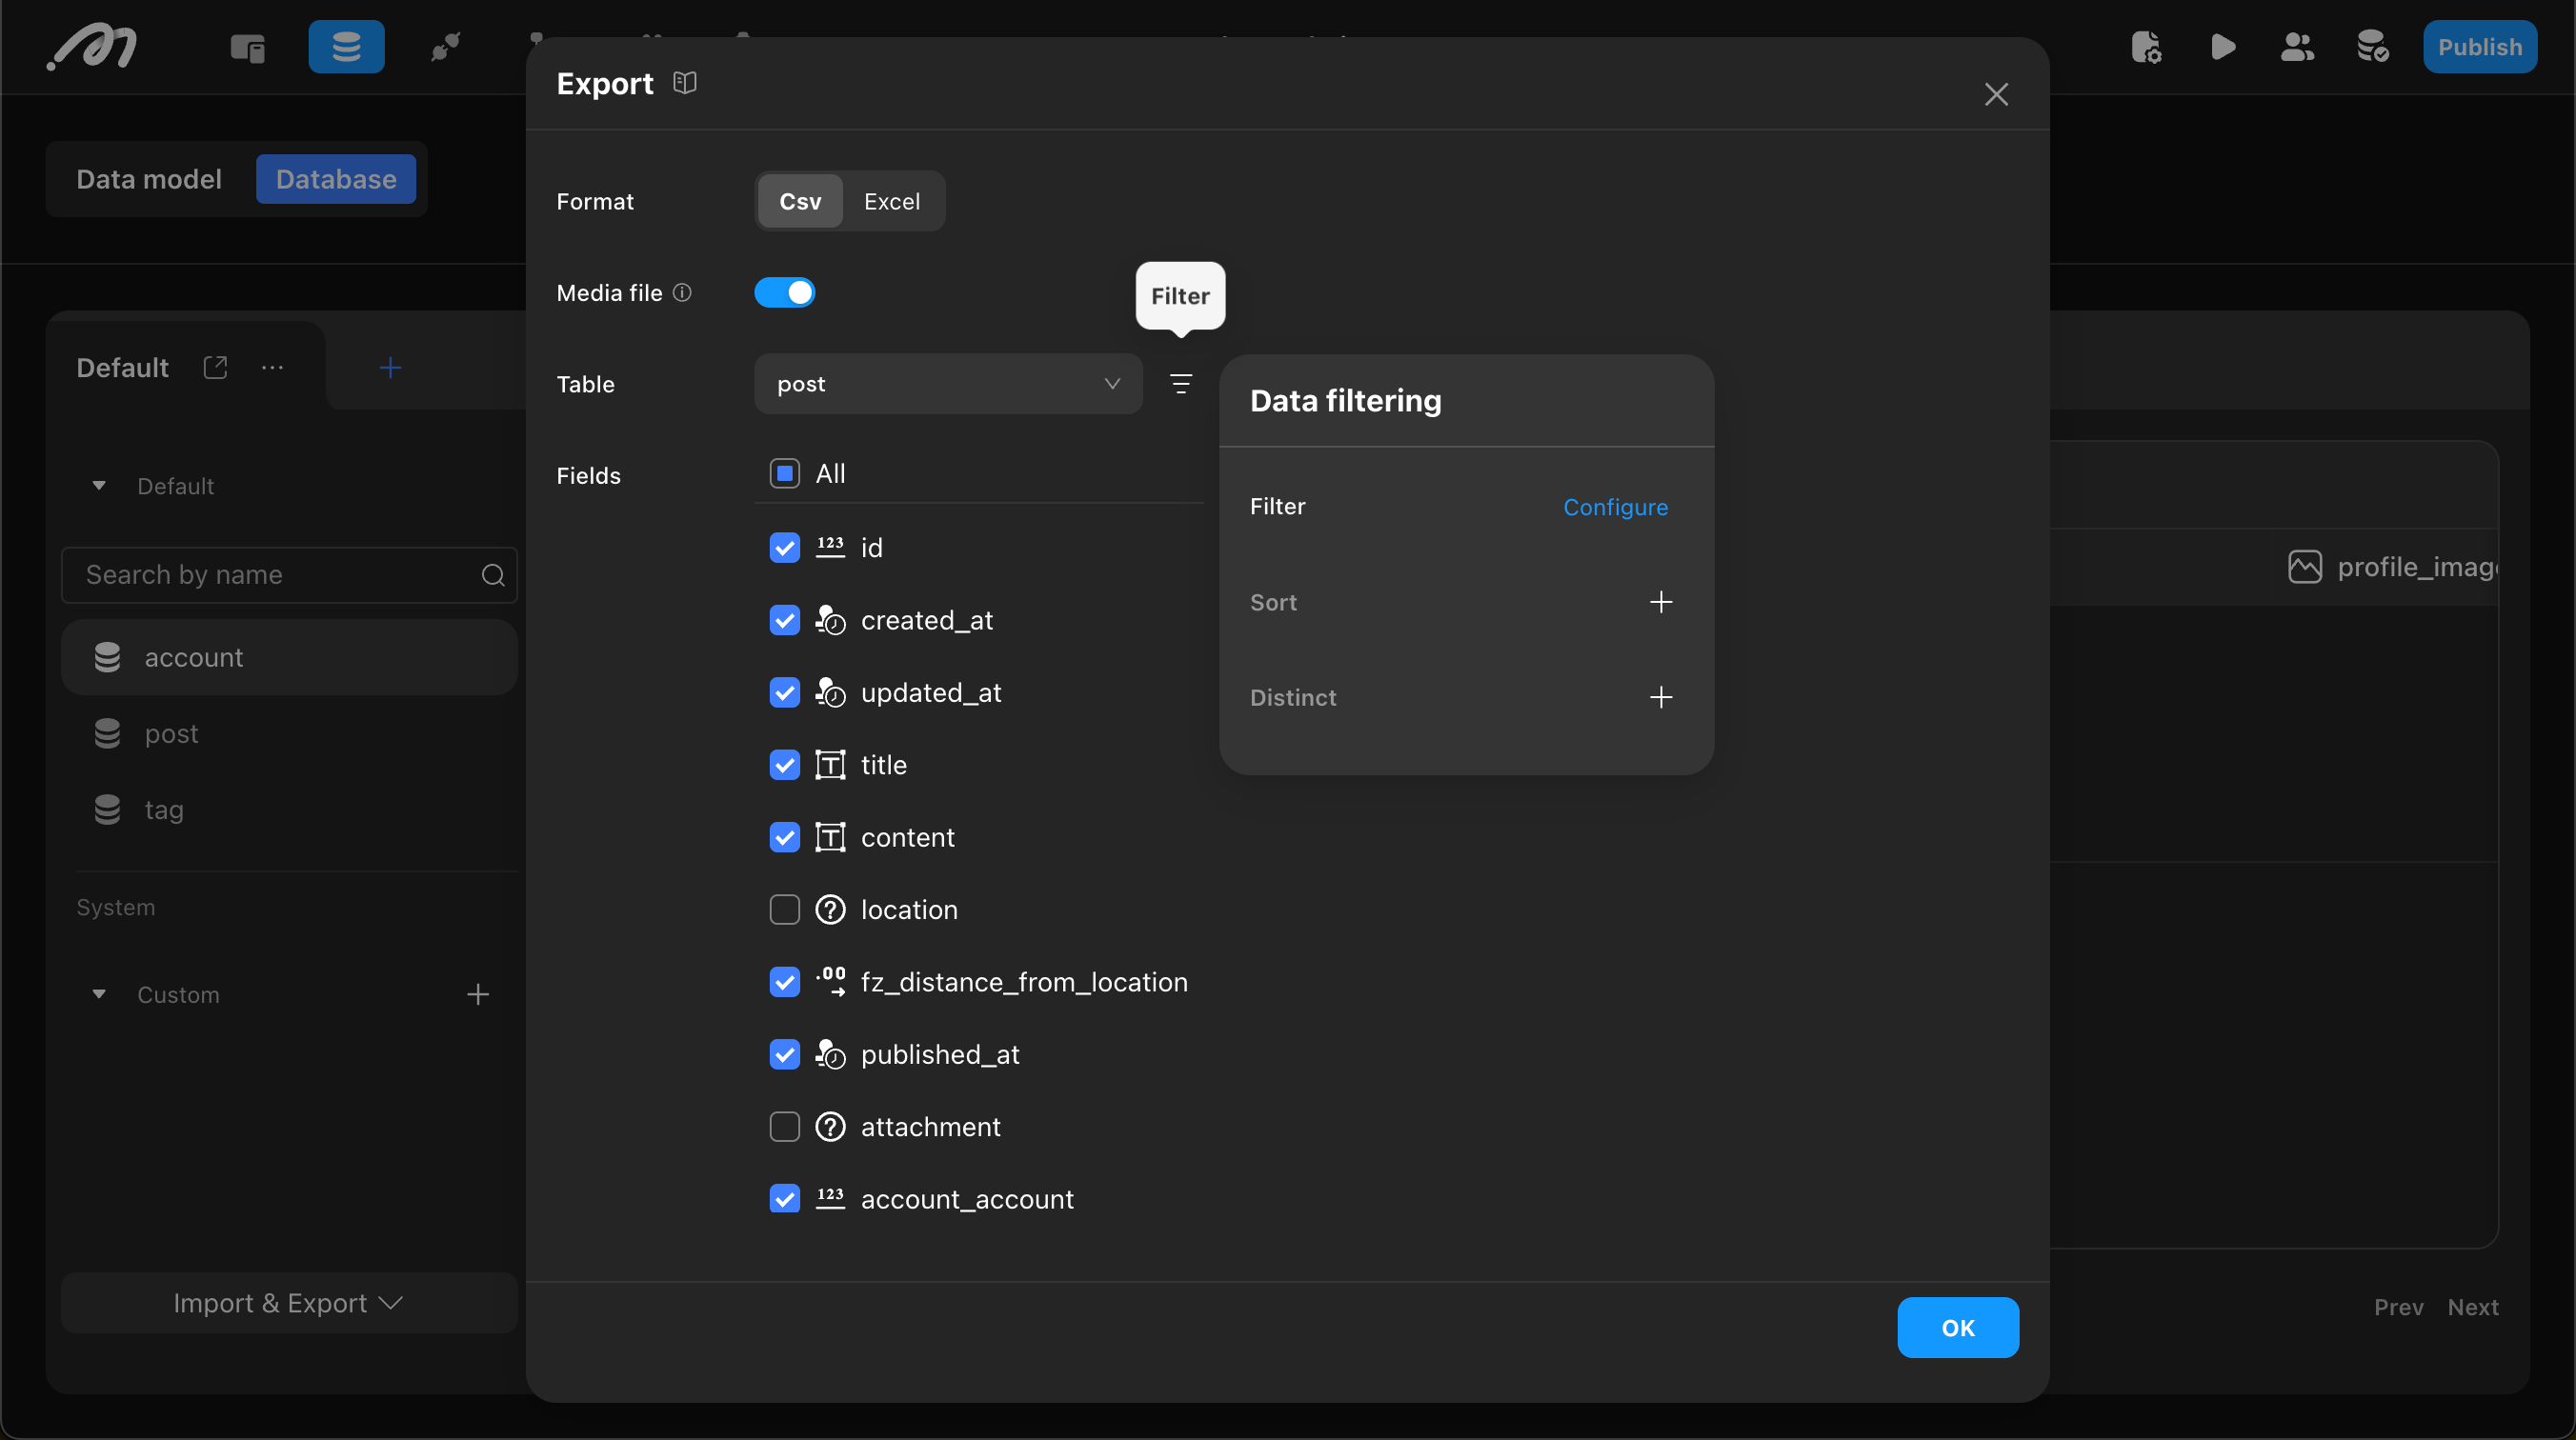Open the UI design view icon
The image size is (2576, 1440).
[248, 47]
